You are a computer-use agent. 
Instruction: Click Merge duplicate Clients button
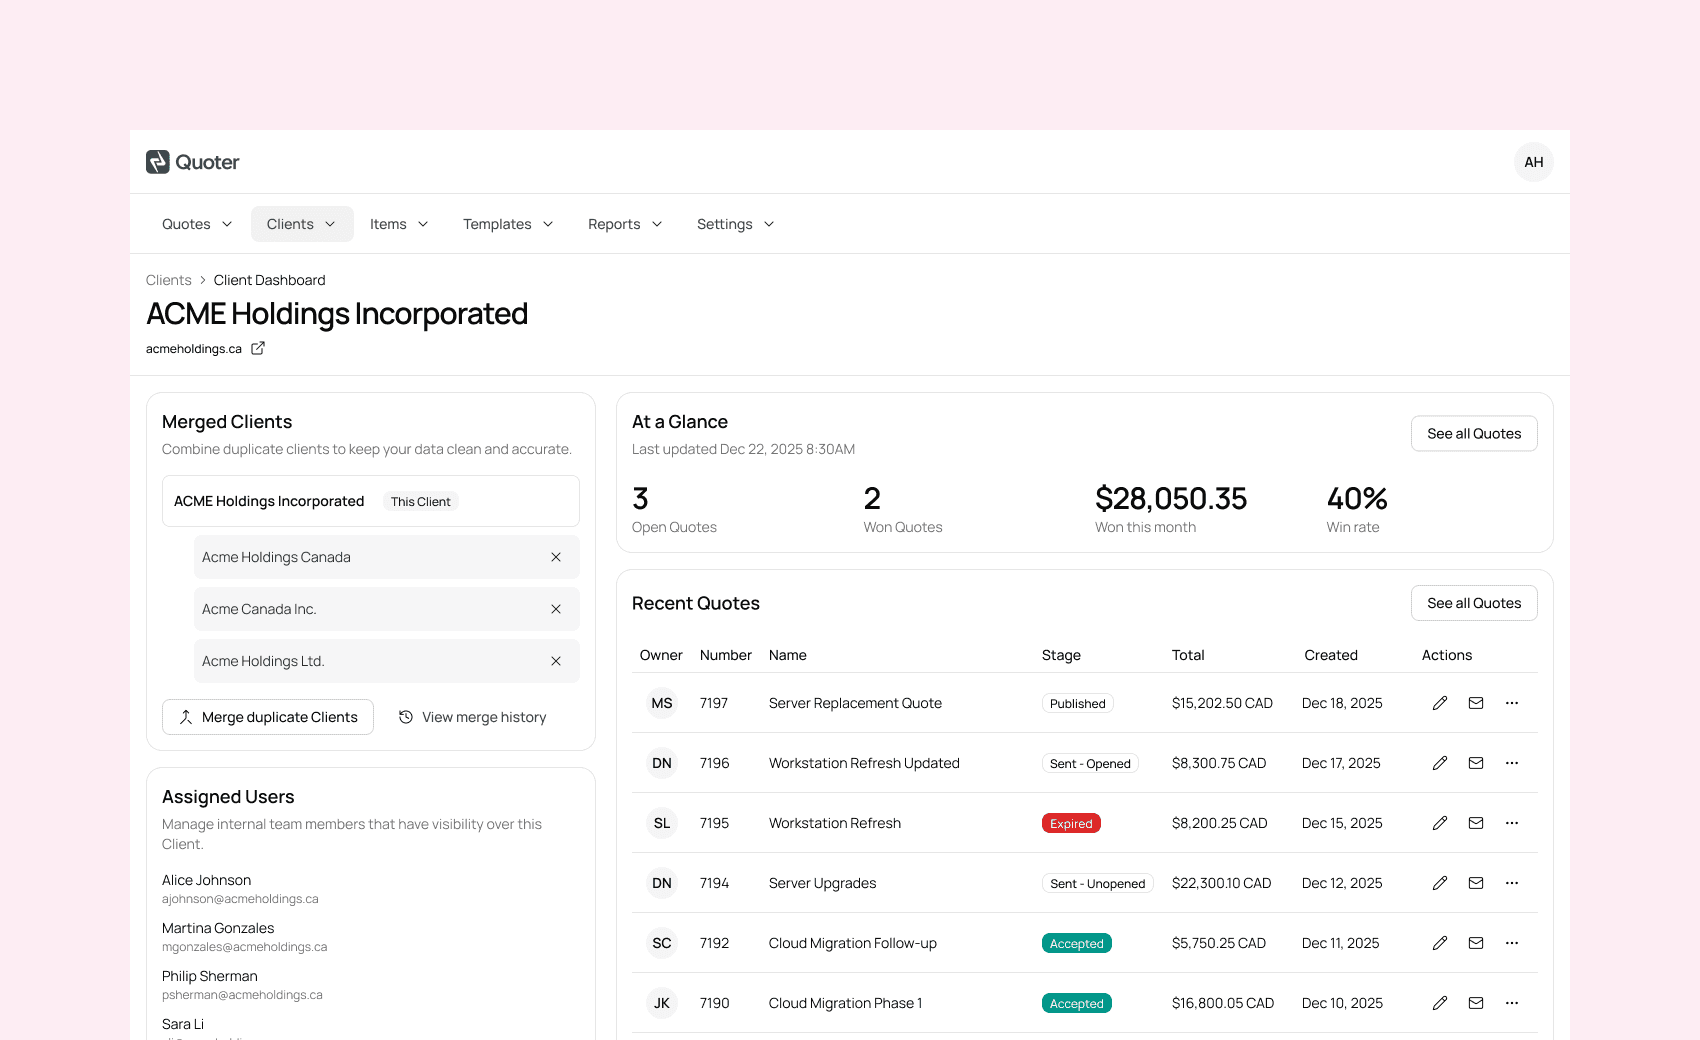click(268, 717)
